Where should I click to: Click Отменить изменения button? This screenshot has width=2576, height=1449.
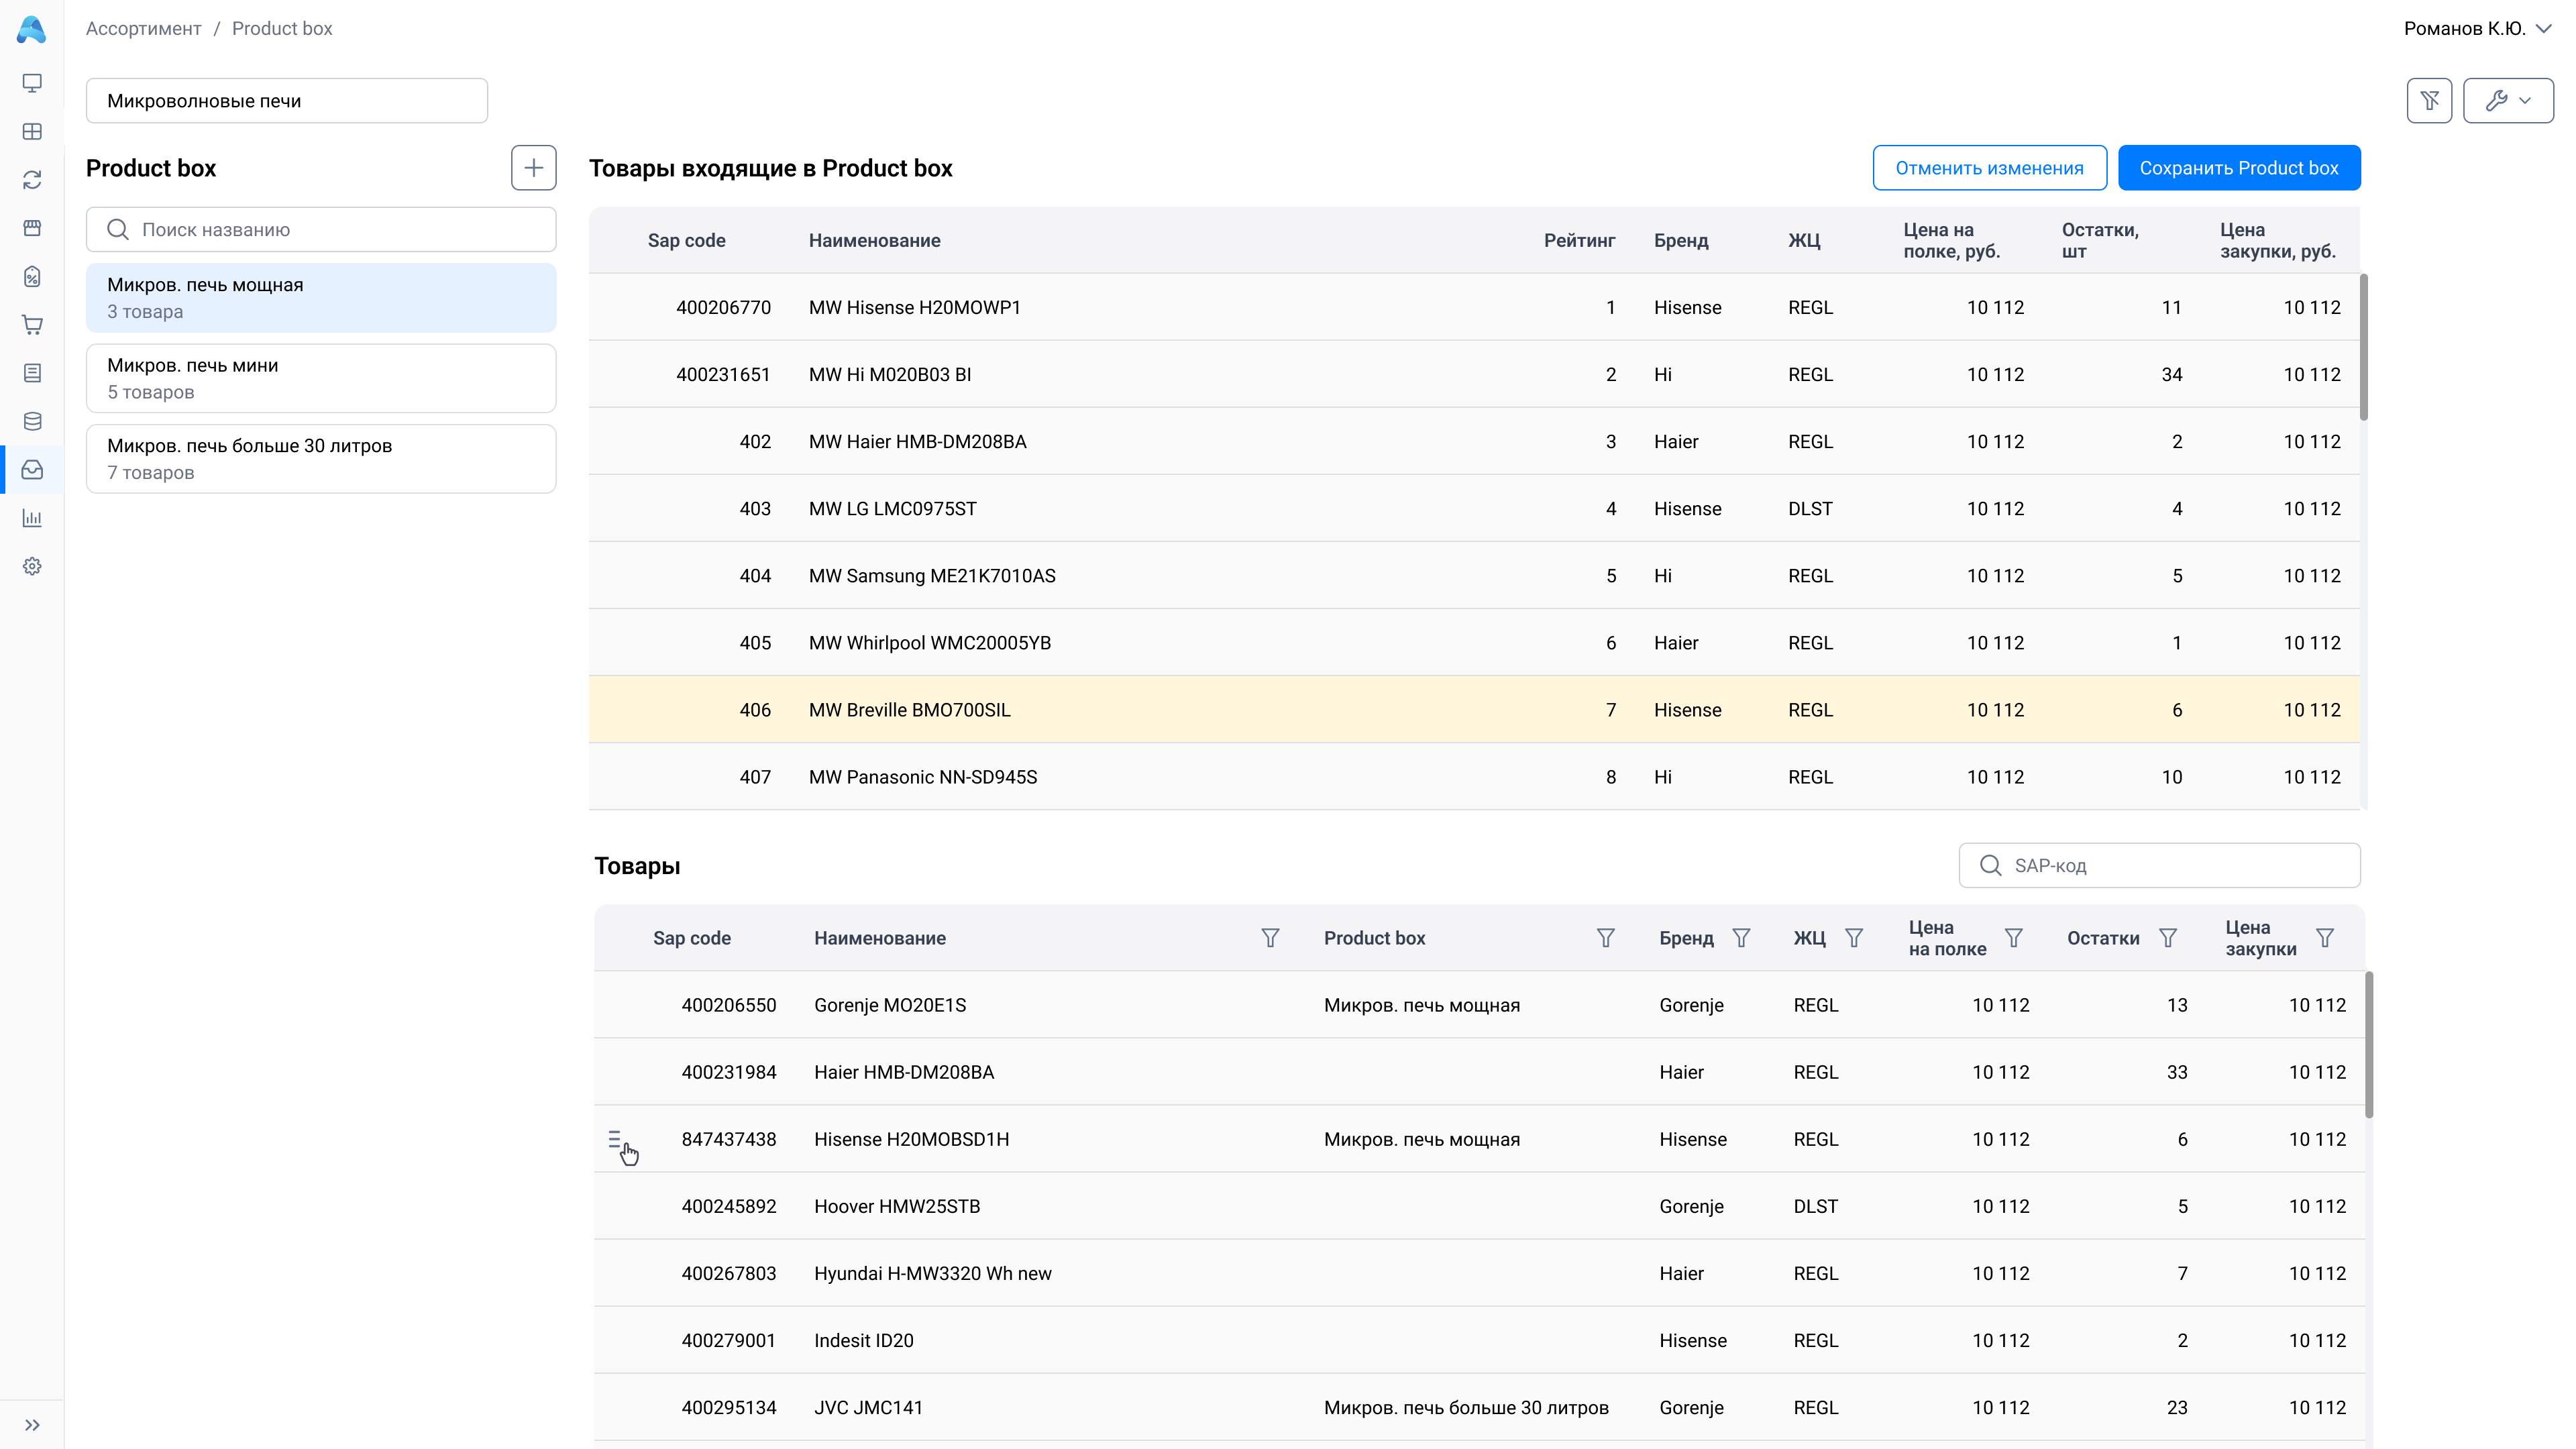(1990, 168)
